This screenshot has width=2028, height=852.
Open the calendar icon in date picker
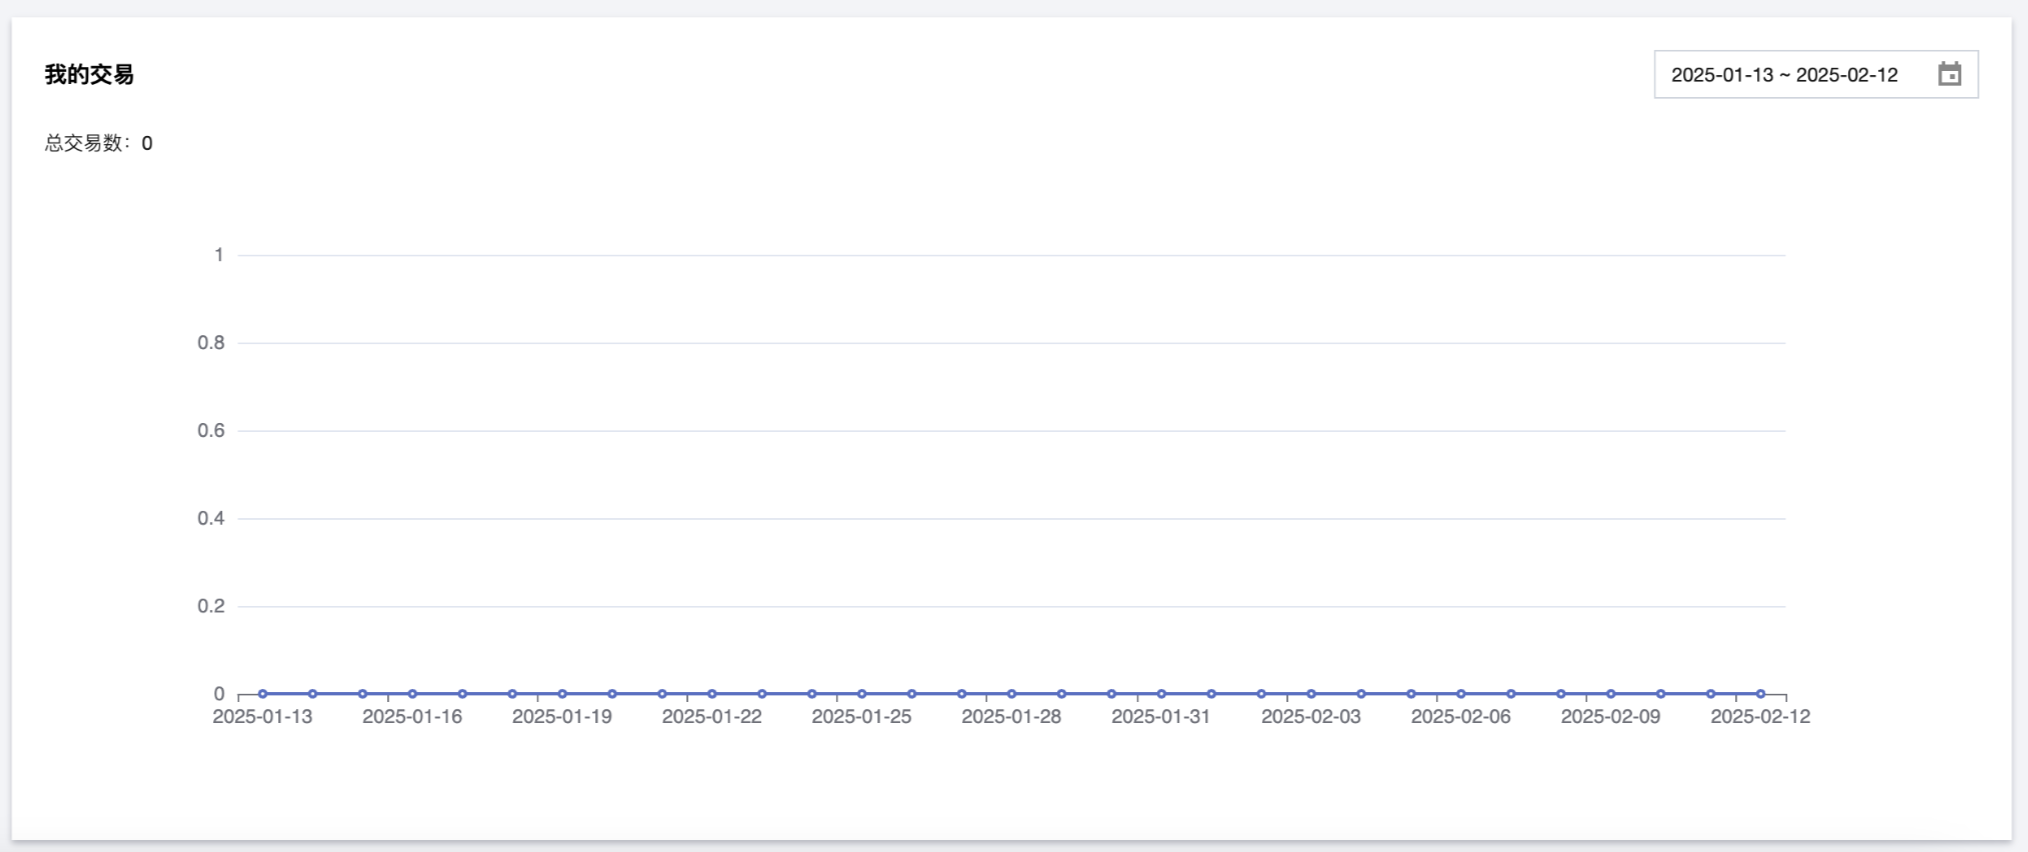tap(1949, 74)
